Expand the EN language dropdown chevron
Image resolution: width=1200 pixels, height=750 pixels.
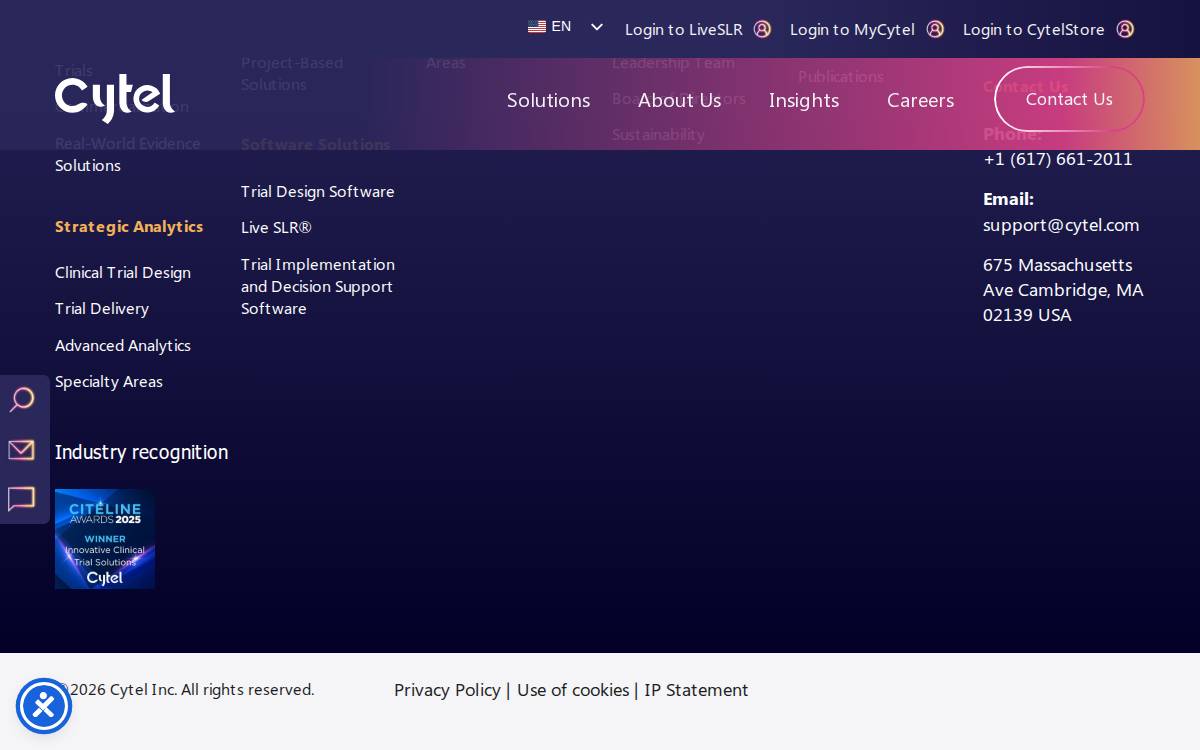(x=597, y=27)
